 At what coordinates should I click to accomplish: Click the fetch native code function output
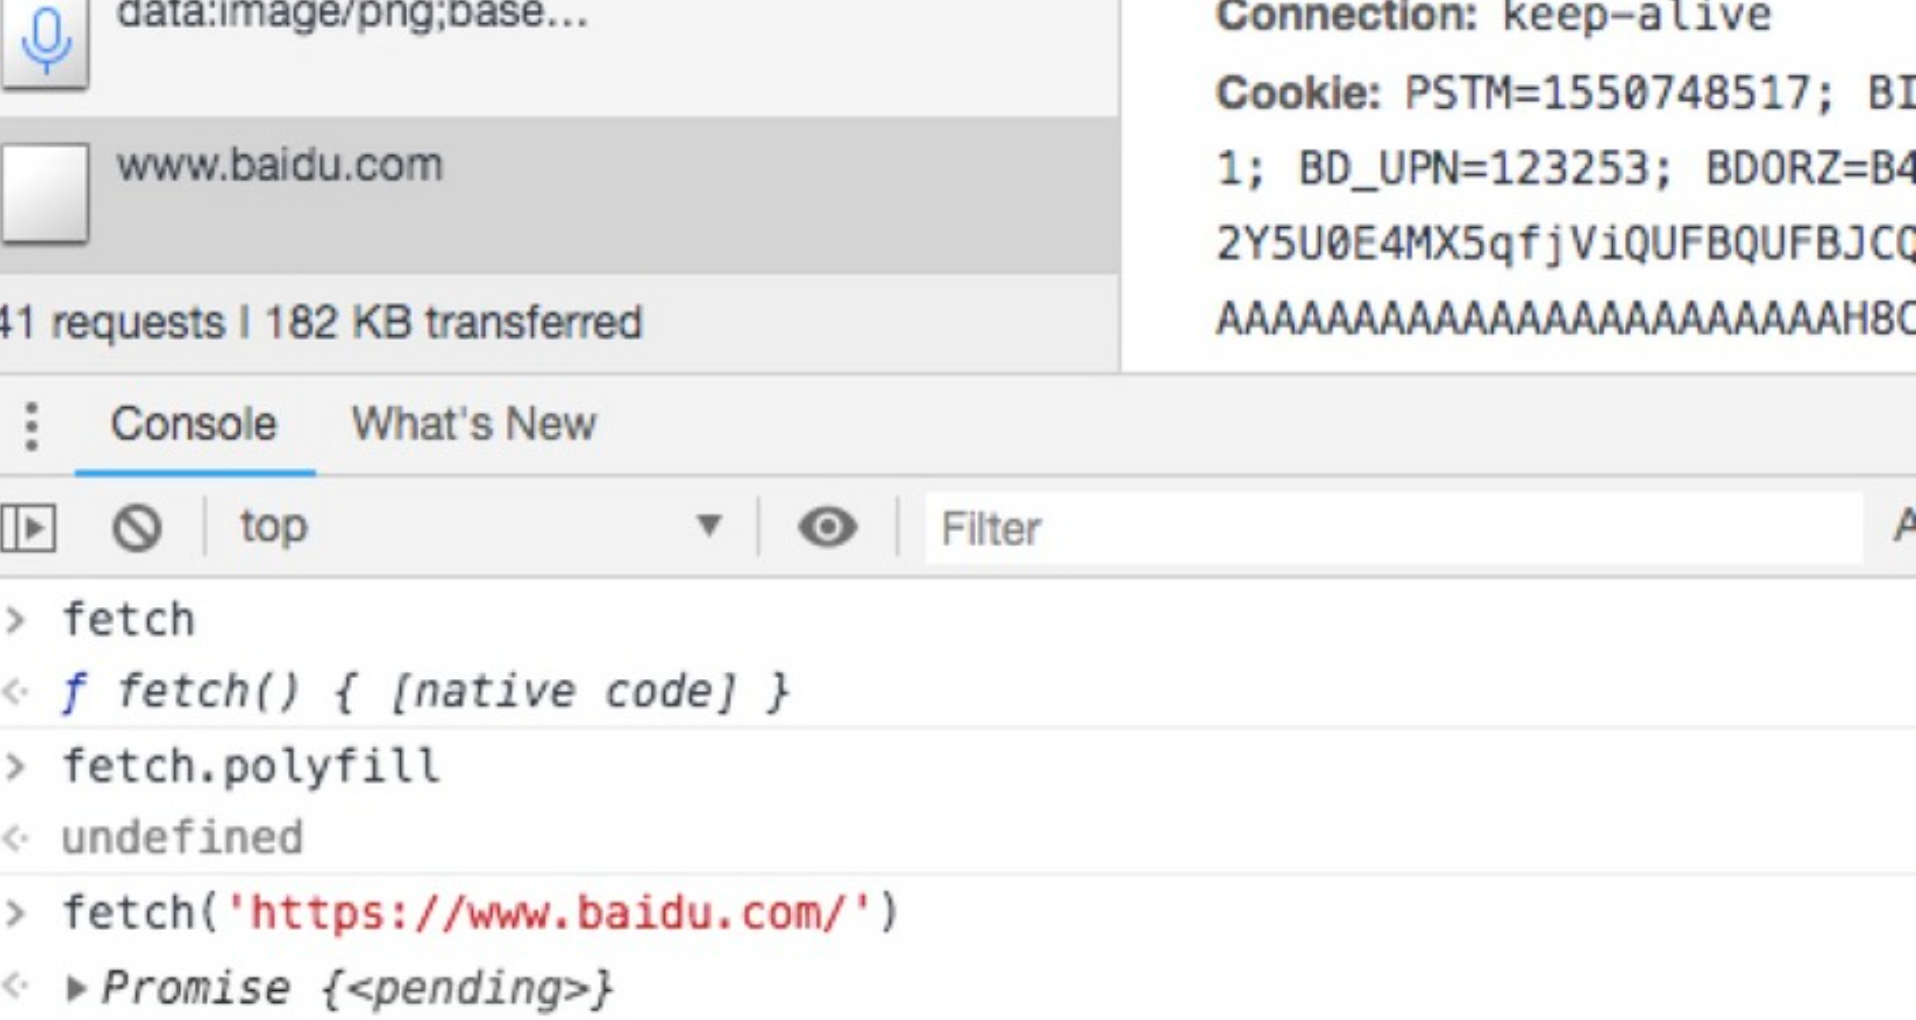(450, 692)
